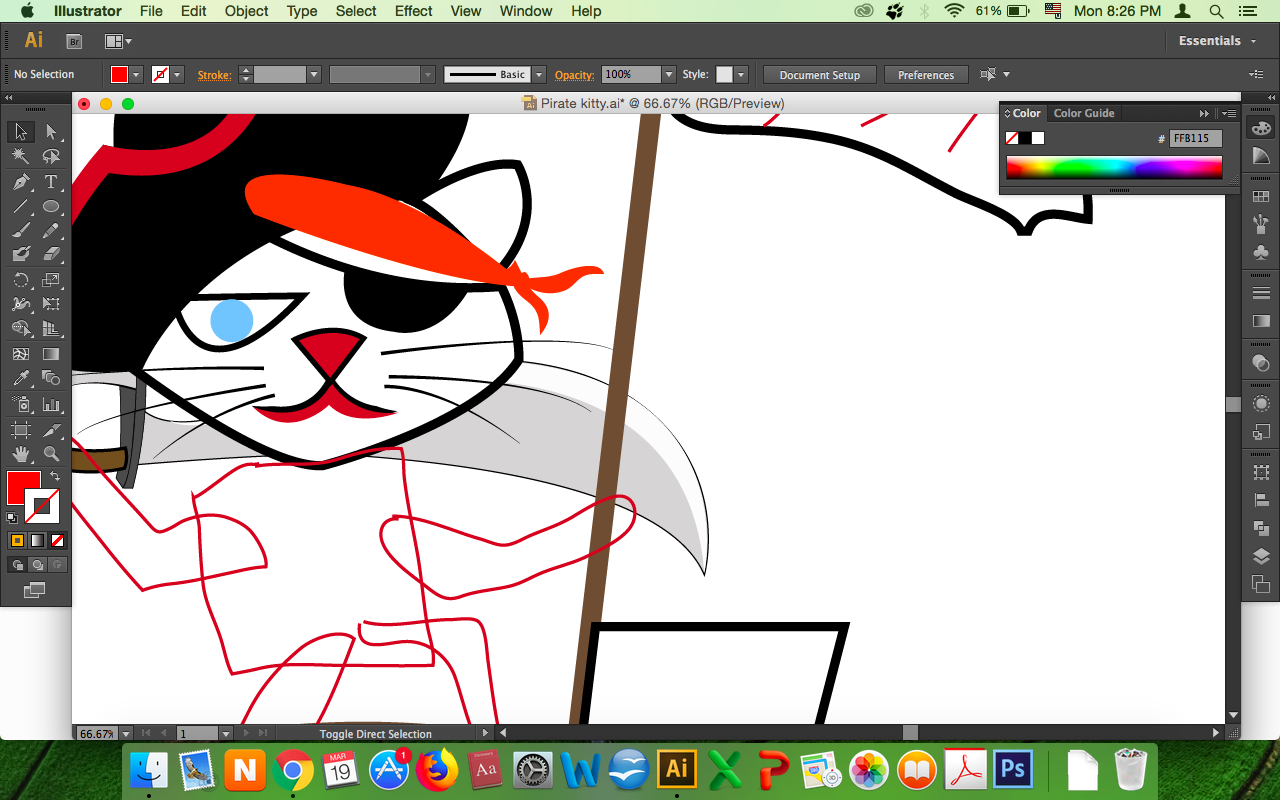
Task: Set paint mode to None
Action: [x=57, y=540]
